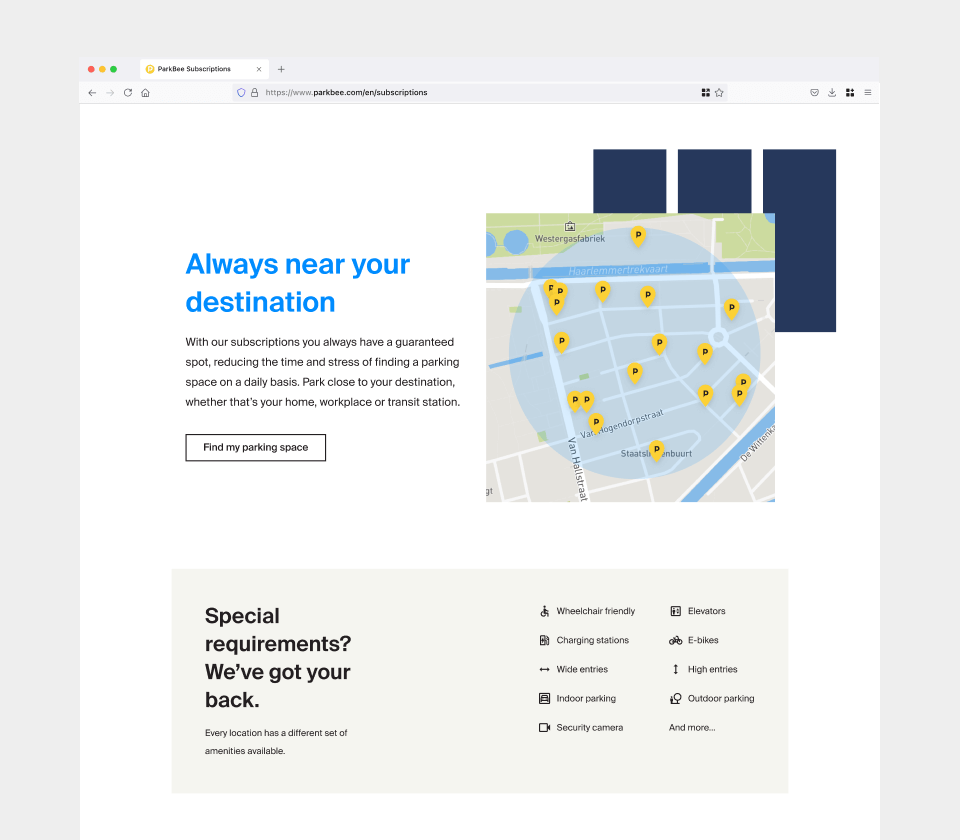The width and height of the screenshot is (960, 840).
Task: Open the hamburger application menu
Action: coord(867,92)
